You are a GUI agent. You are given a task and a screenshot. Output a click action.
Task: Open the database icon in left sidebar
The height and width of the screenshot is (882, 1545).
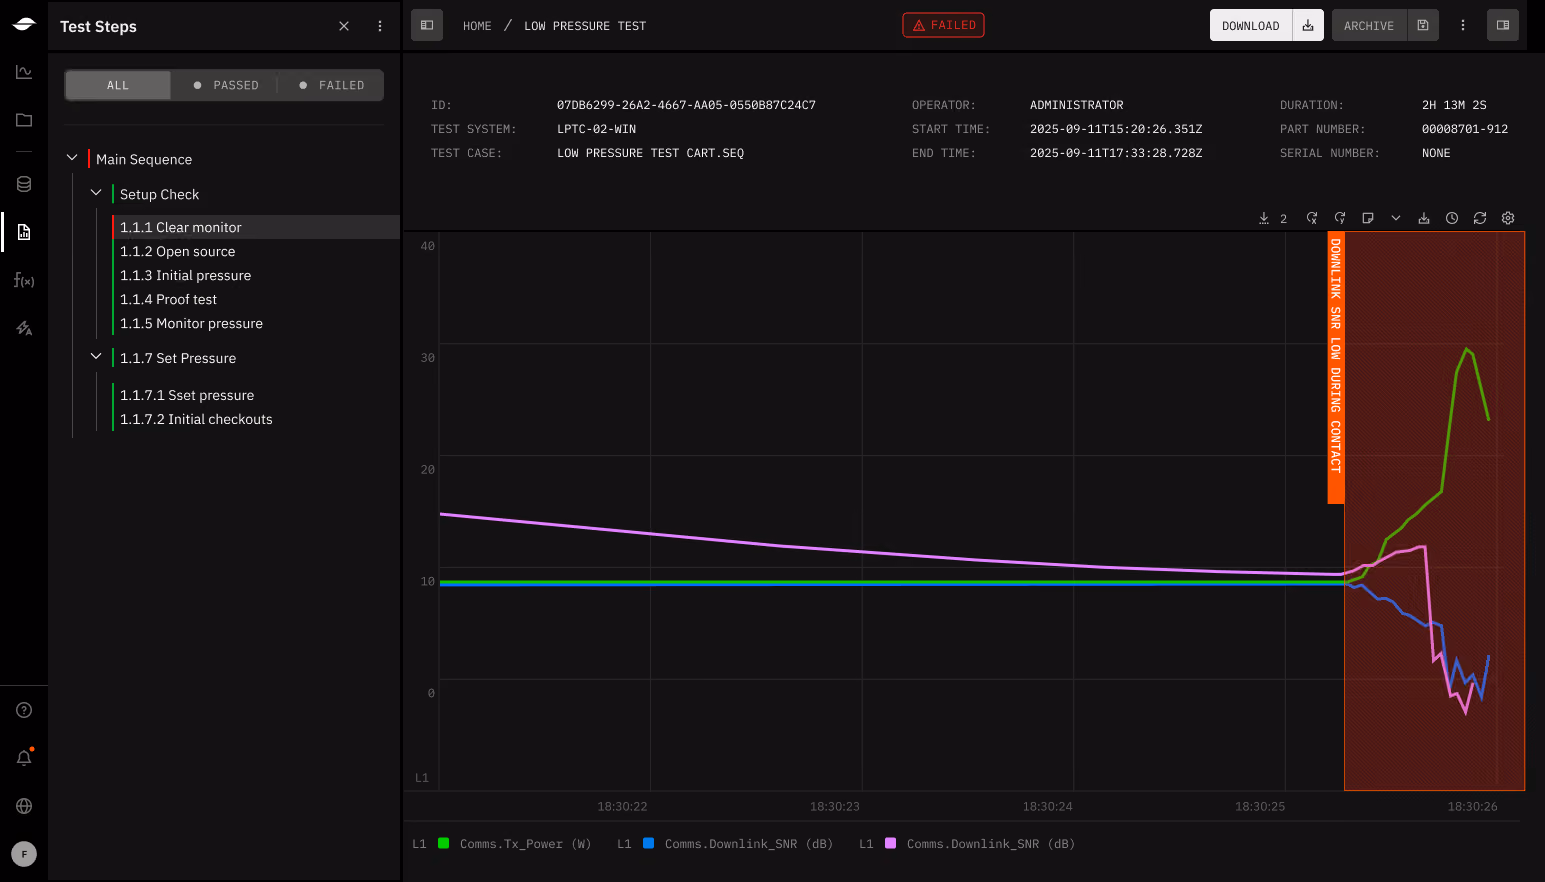pyautogui.click(x=24, y=184)
